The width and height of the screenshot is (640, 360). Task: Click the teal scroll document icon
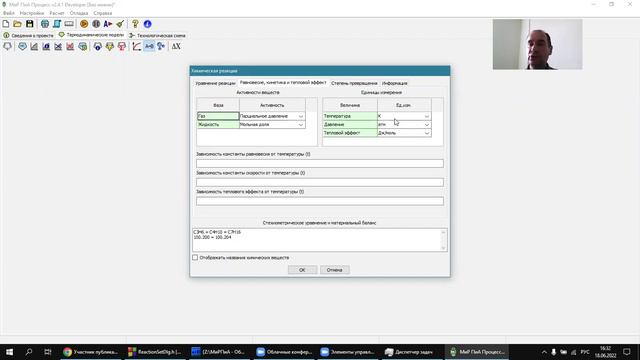57,24
